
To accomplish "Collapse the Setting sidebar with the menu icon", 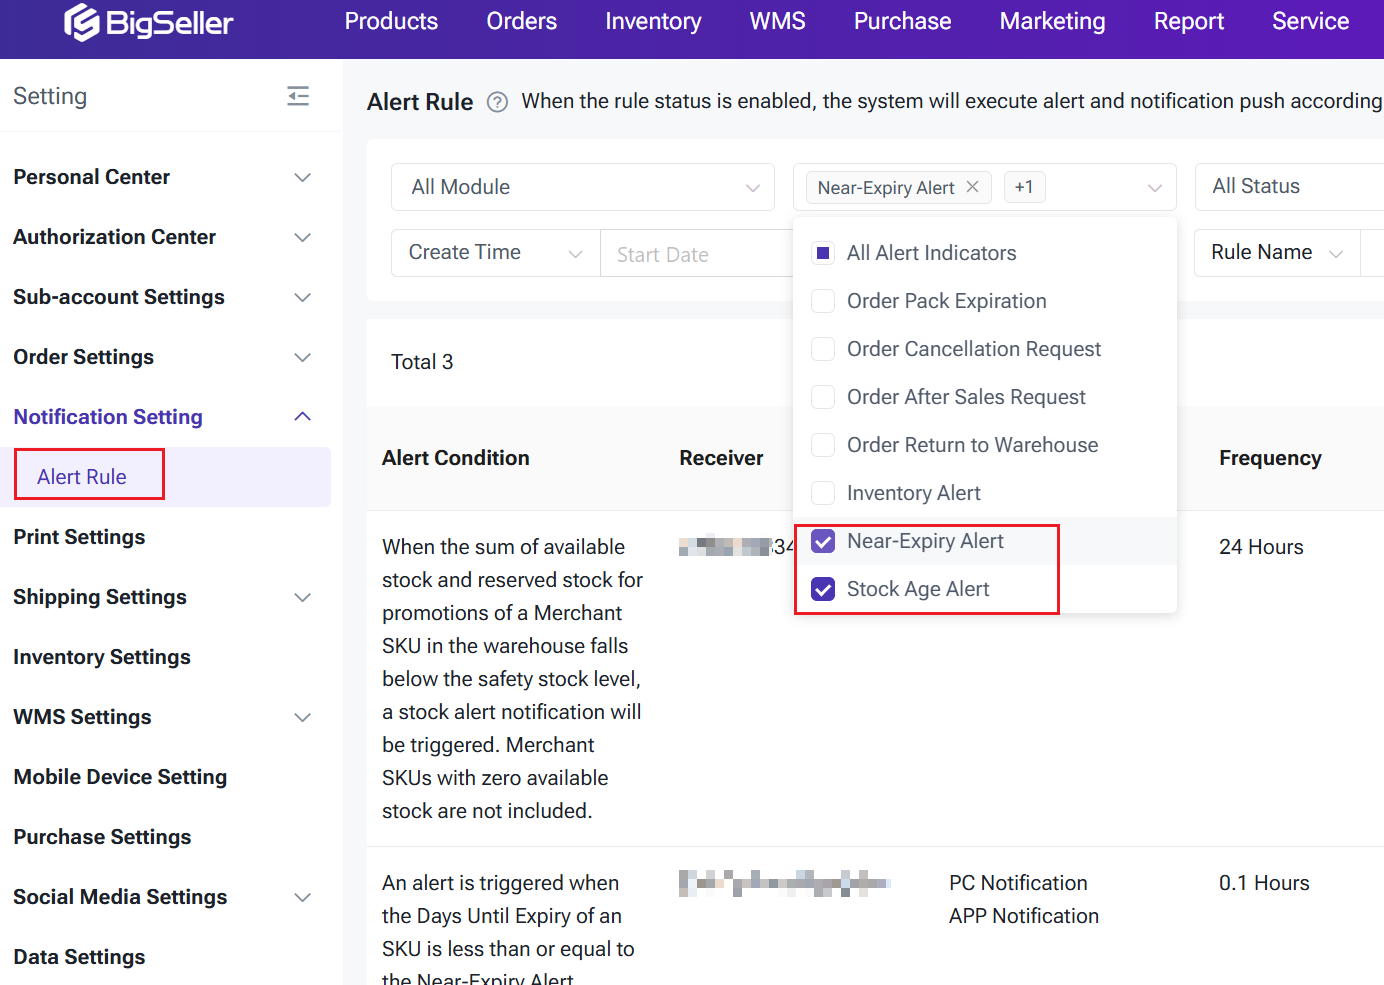I will click(298, 96).
